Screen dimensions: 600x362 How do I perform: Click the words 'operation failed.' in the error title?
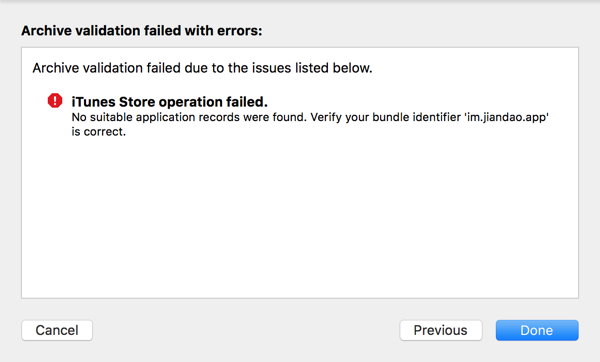point(213,102)
